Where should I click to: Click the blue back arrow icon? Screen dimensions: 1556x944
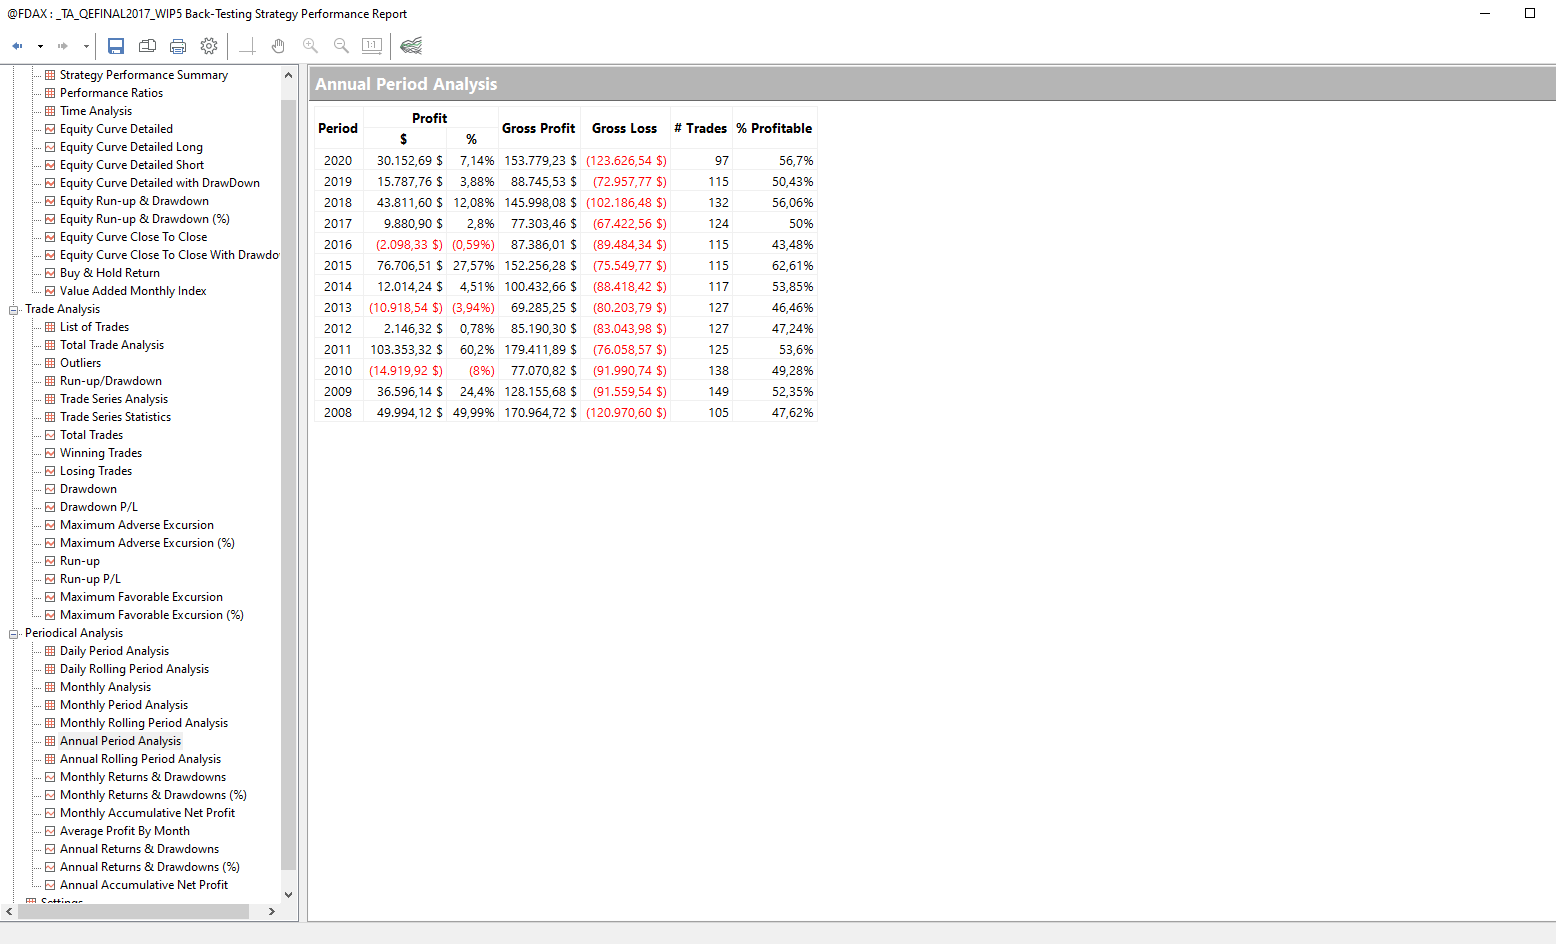point(17,46)
